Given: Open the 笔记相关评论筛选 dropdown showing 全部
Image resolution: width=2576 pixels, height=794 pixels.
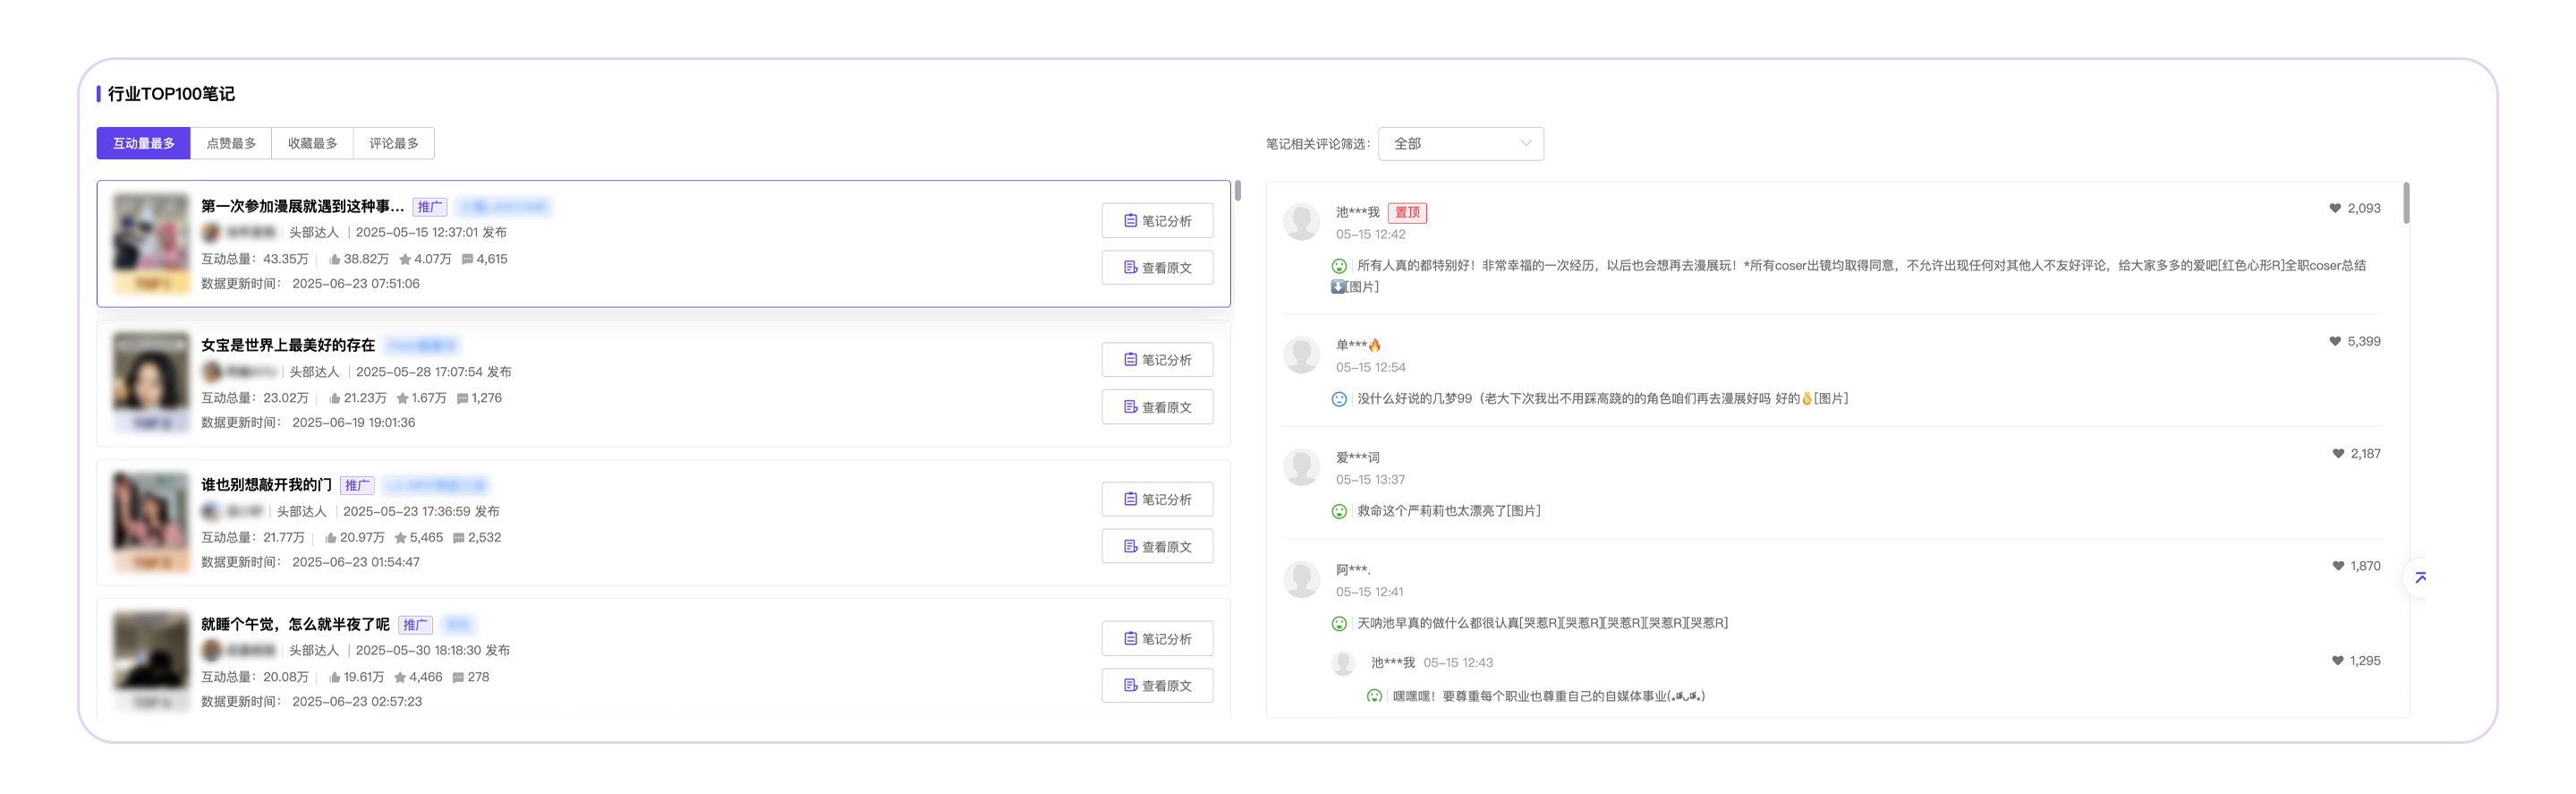Looking at the screenshot, I should (x=1459, y=143).
